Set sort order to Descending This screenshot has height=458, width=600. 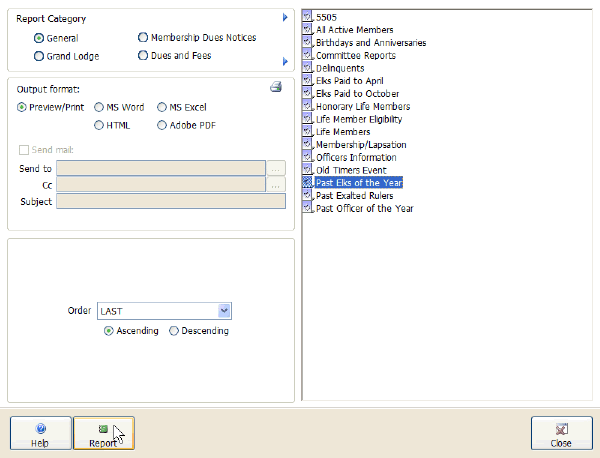click(174, 331)
